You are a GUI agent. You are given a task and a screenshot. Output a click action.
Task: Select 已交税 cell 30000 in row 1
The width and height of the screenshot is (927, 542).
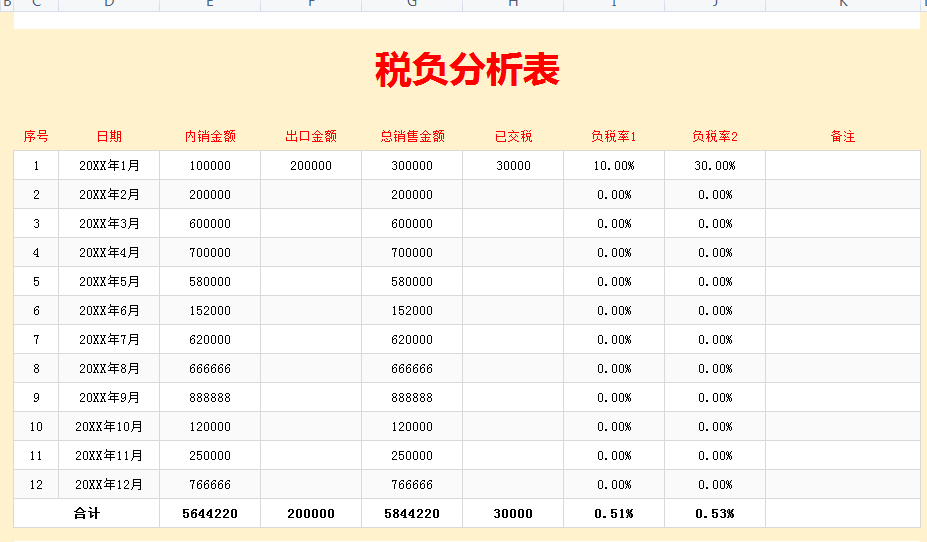(x=513, y=165)
